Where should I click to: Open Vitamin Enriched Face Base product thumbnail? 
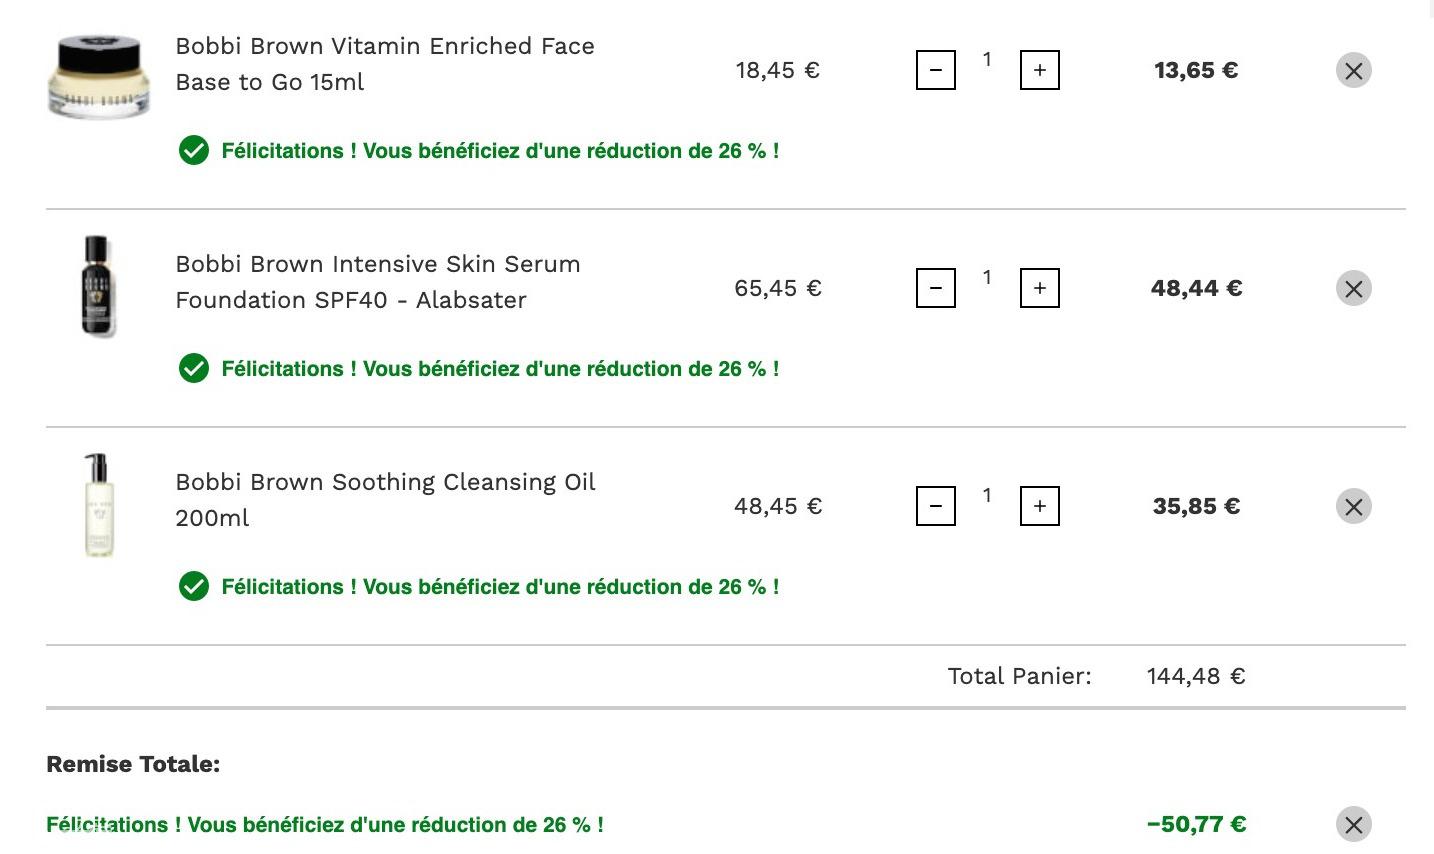coord(98,76)
